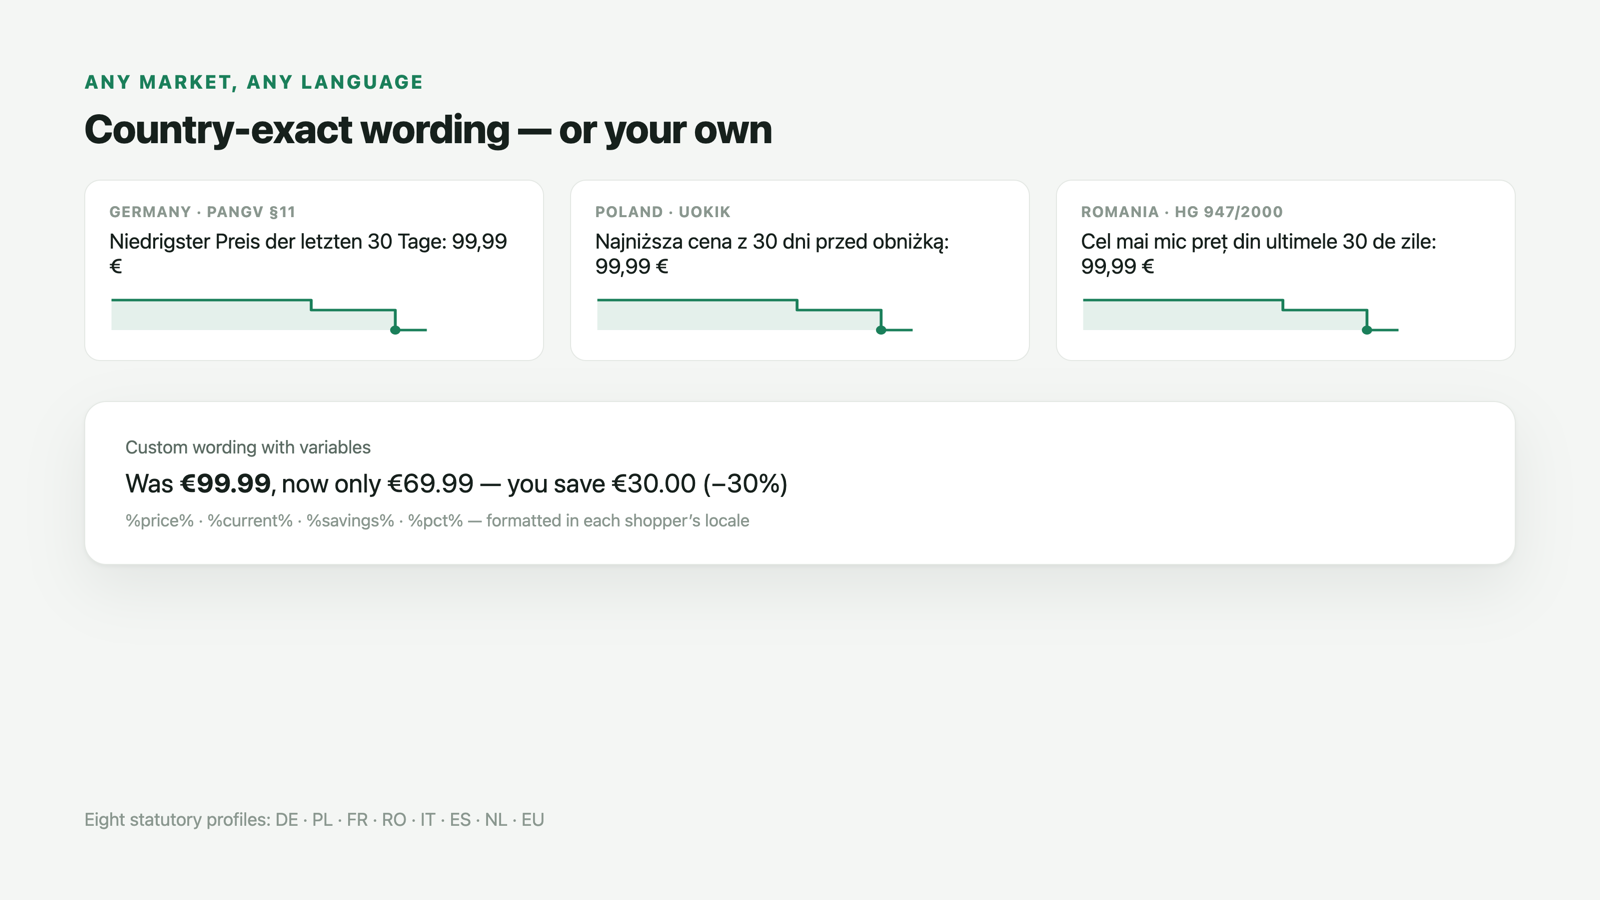
Task: Click the Eight statutory profiles footer text
Action: coord(314,820)
